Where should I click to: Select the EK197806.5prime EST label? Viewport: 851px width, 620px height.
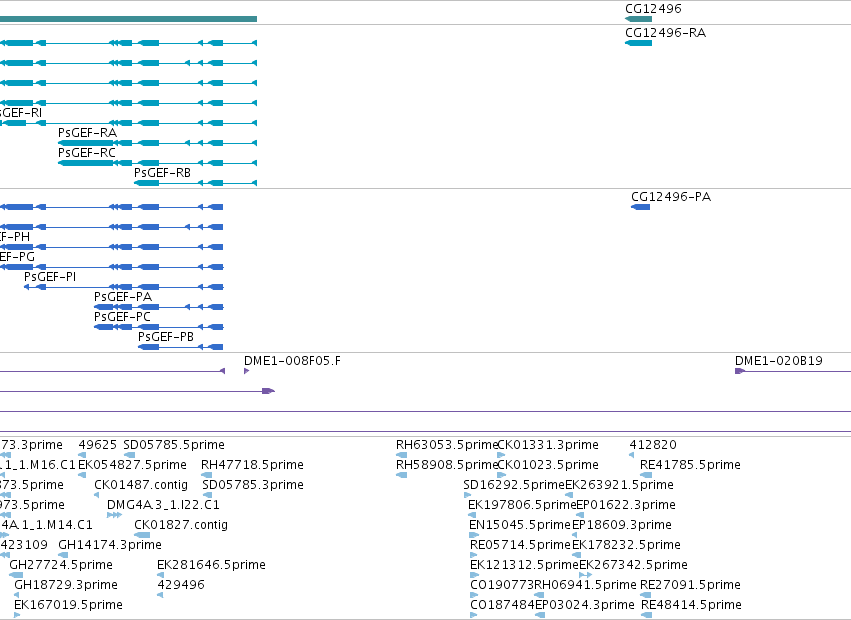[x=522, y=504]
